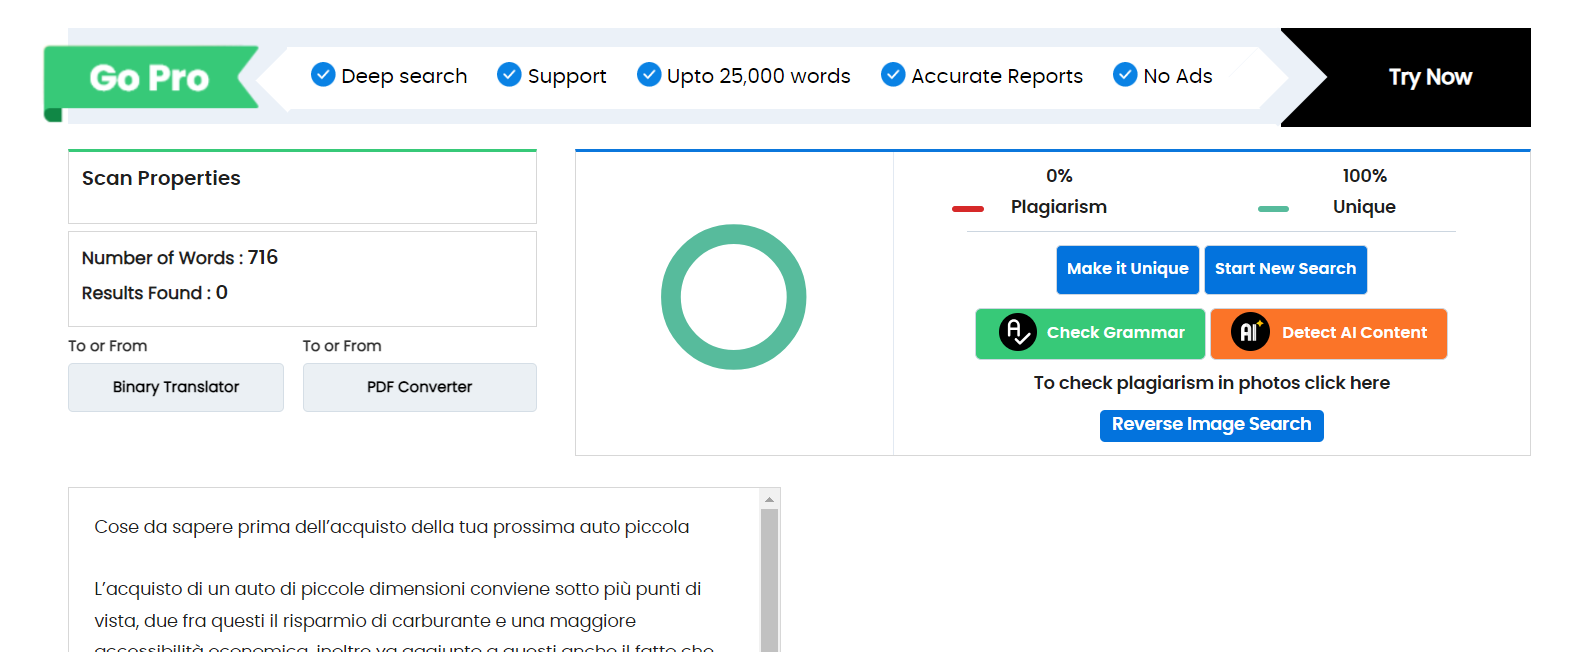
Task: Open Reverse Image Search
Action: pos(1211,425)
